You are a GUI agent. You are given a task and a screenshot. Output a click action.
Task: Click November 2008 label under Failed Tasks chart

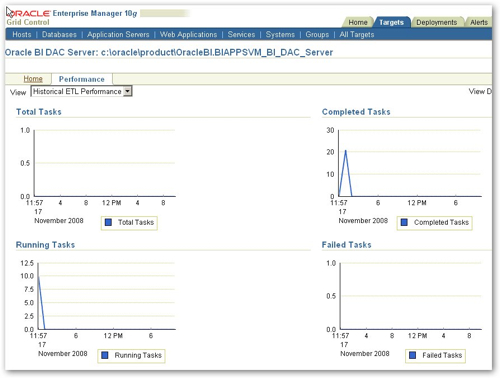coord(365,354)
